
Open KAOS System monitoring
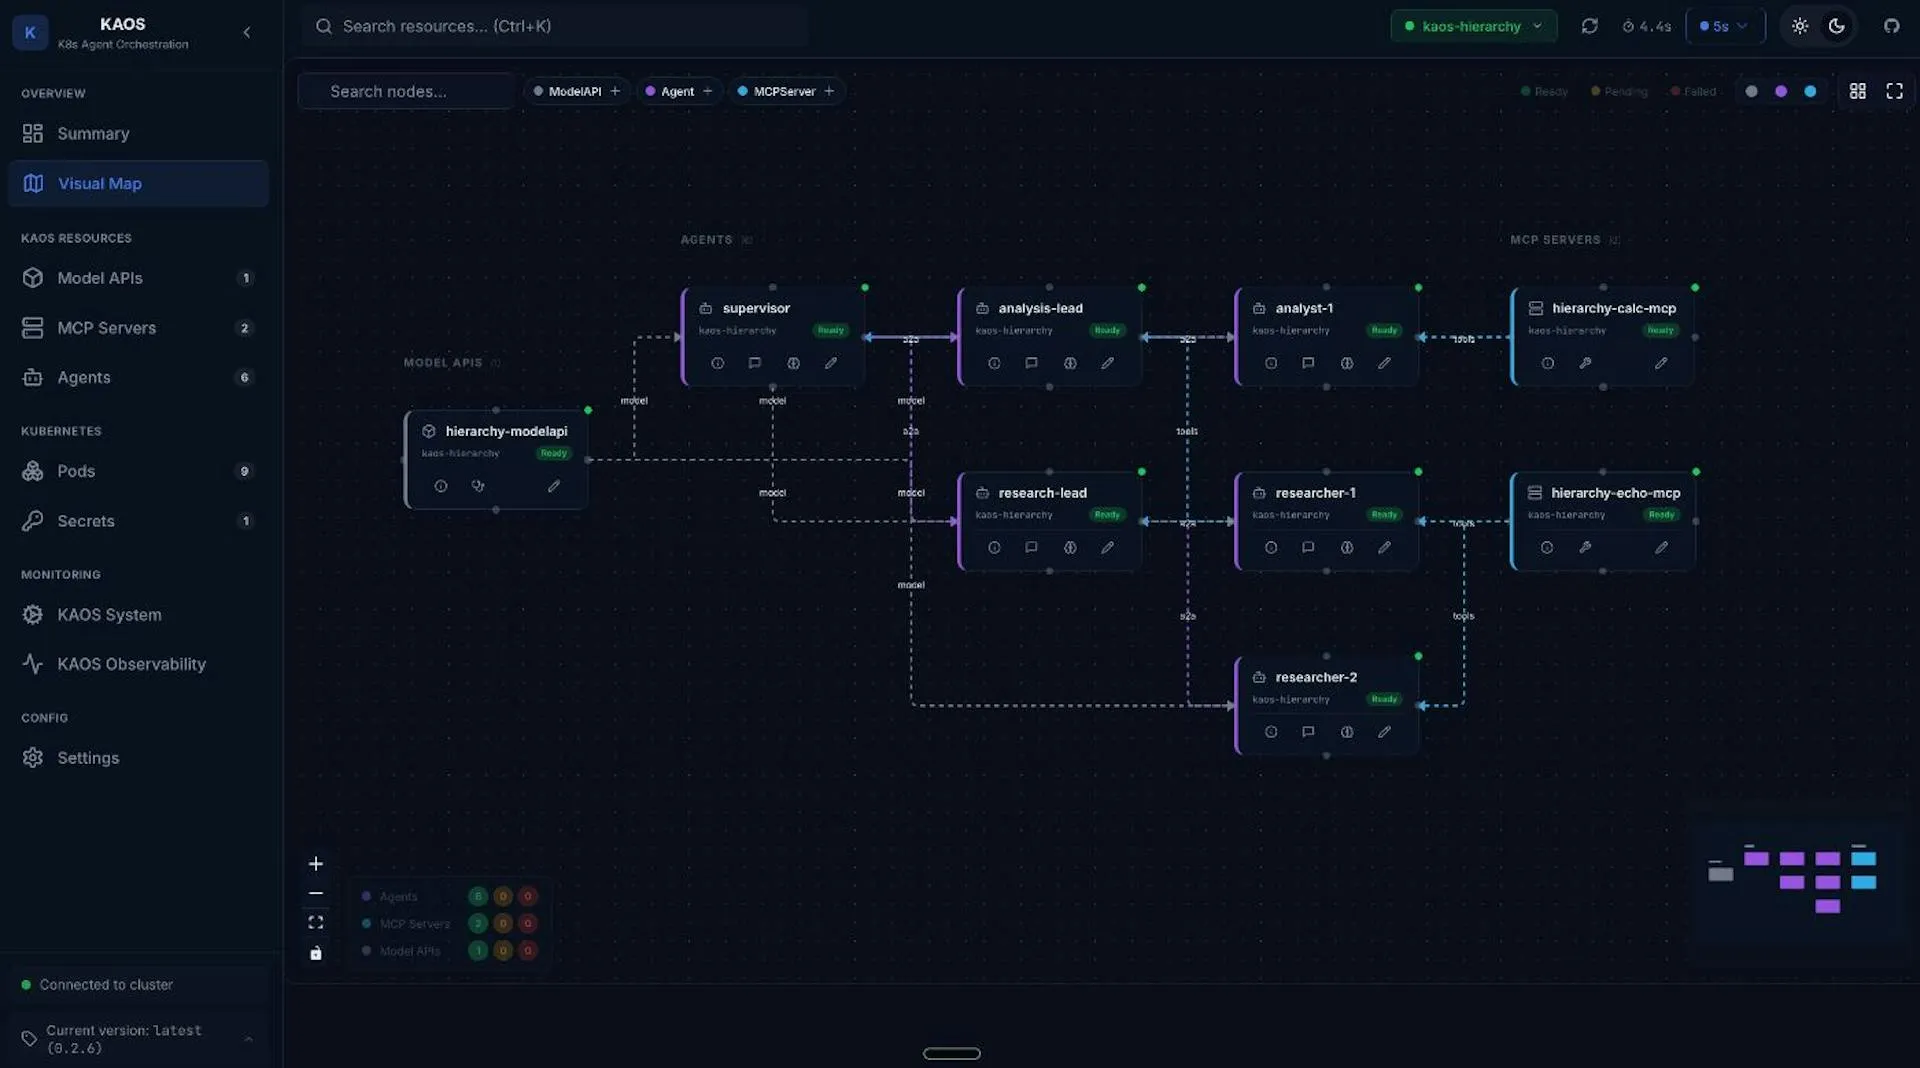[138, 614]
